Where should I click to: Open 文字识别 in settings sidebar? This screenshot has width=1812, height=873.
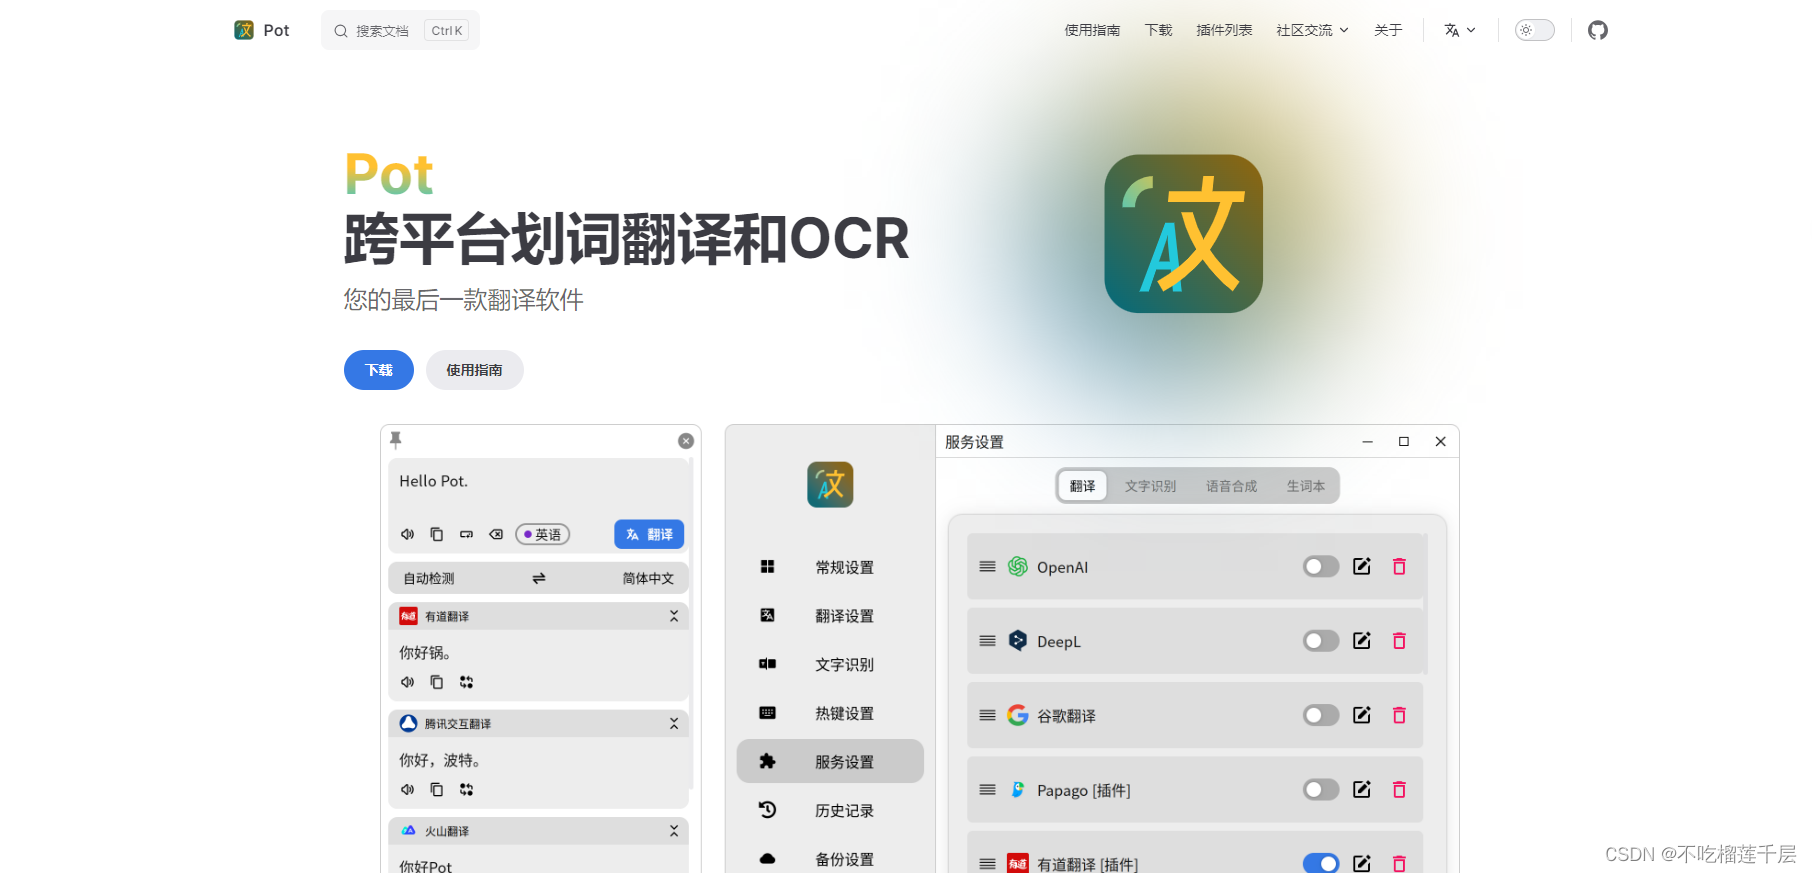click(x=830, y=664)
